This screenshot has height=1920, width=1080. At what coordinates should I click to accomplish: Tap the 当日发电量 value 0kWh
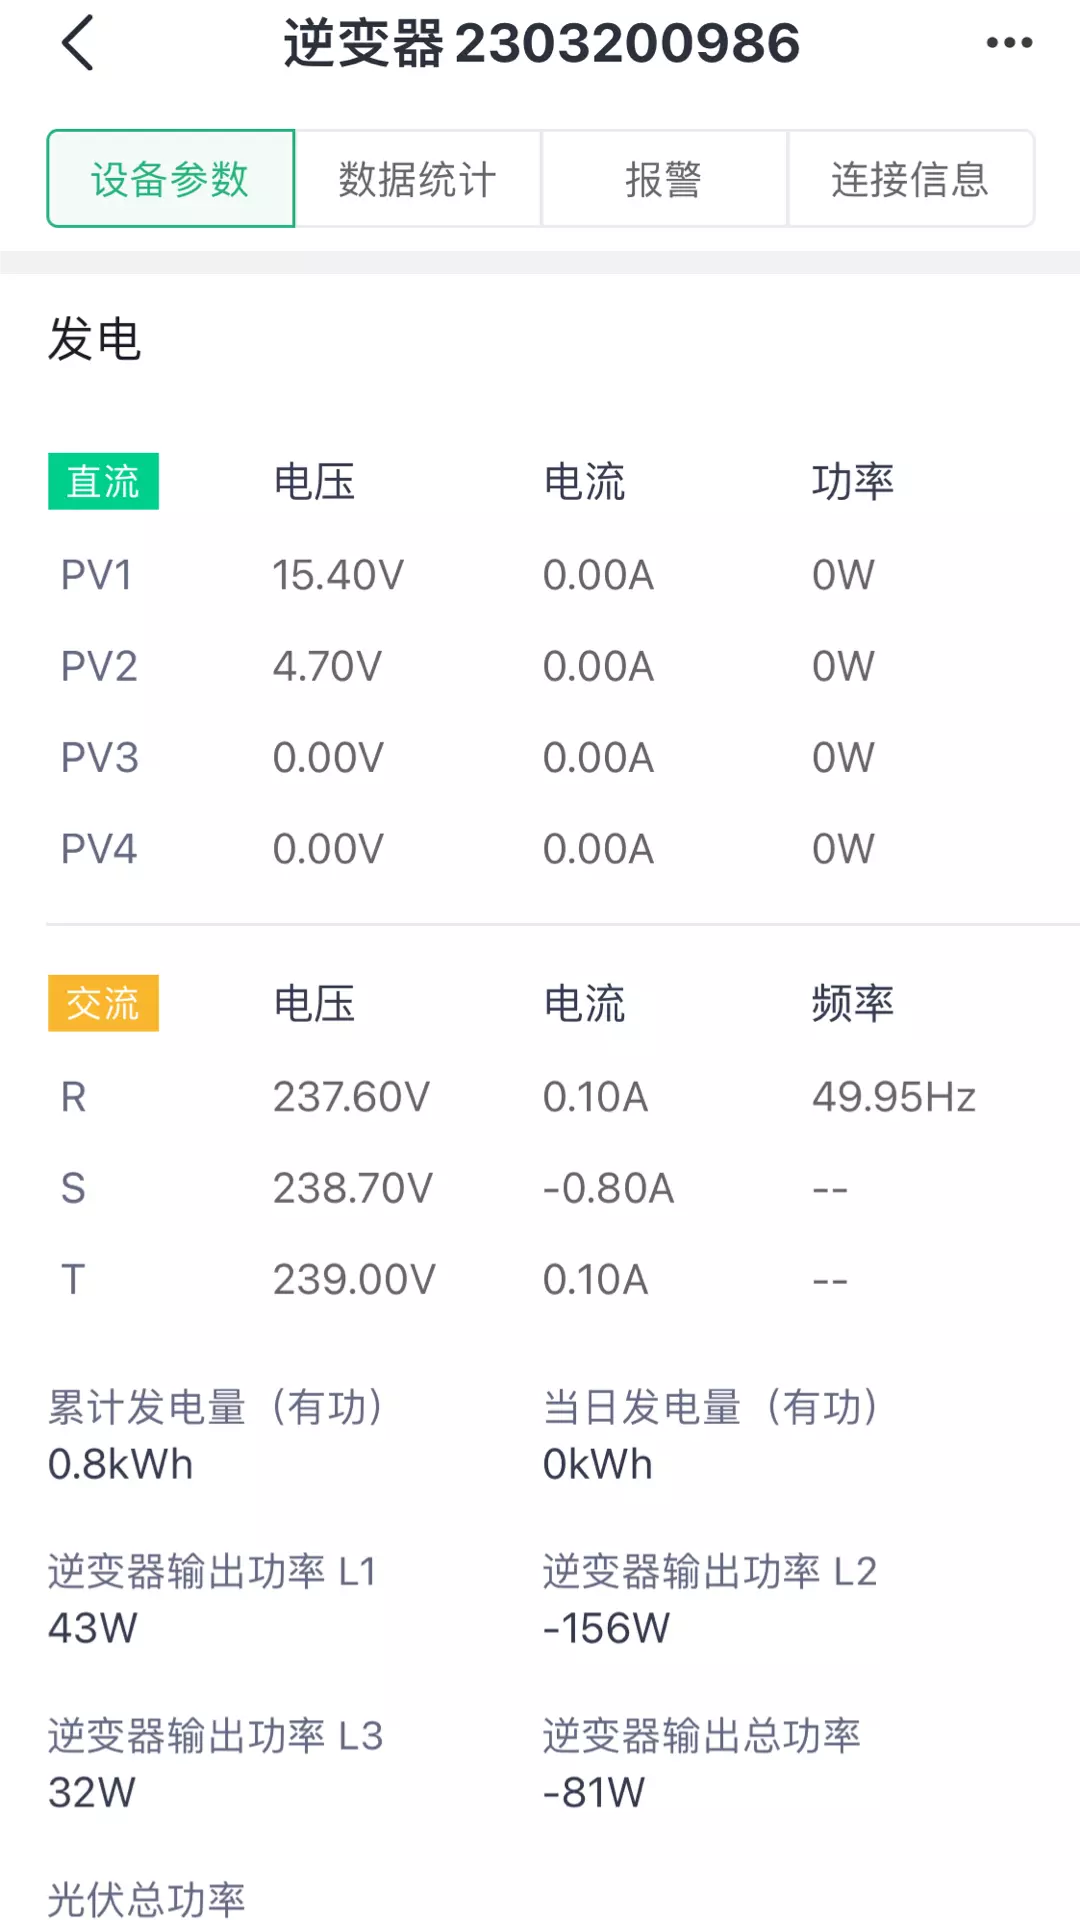pyautogui.click(x=597, y=1464)
